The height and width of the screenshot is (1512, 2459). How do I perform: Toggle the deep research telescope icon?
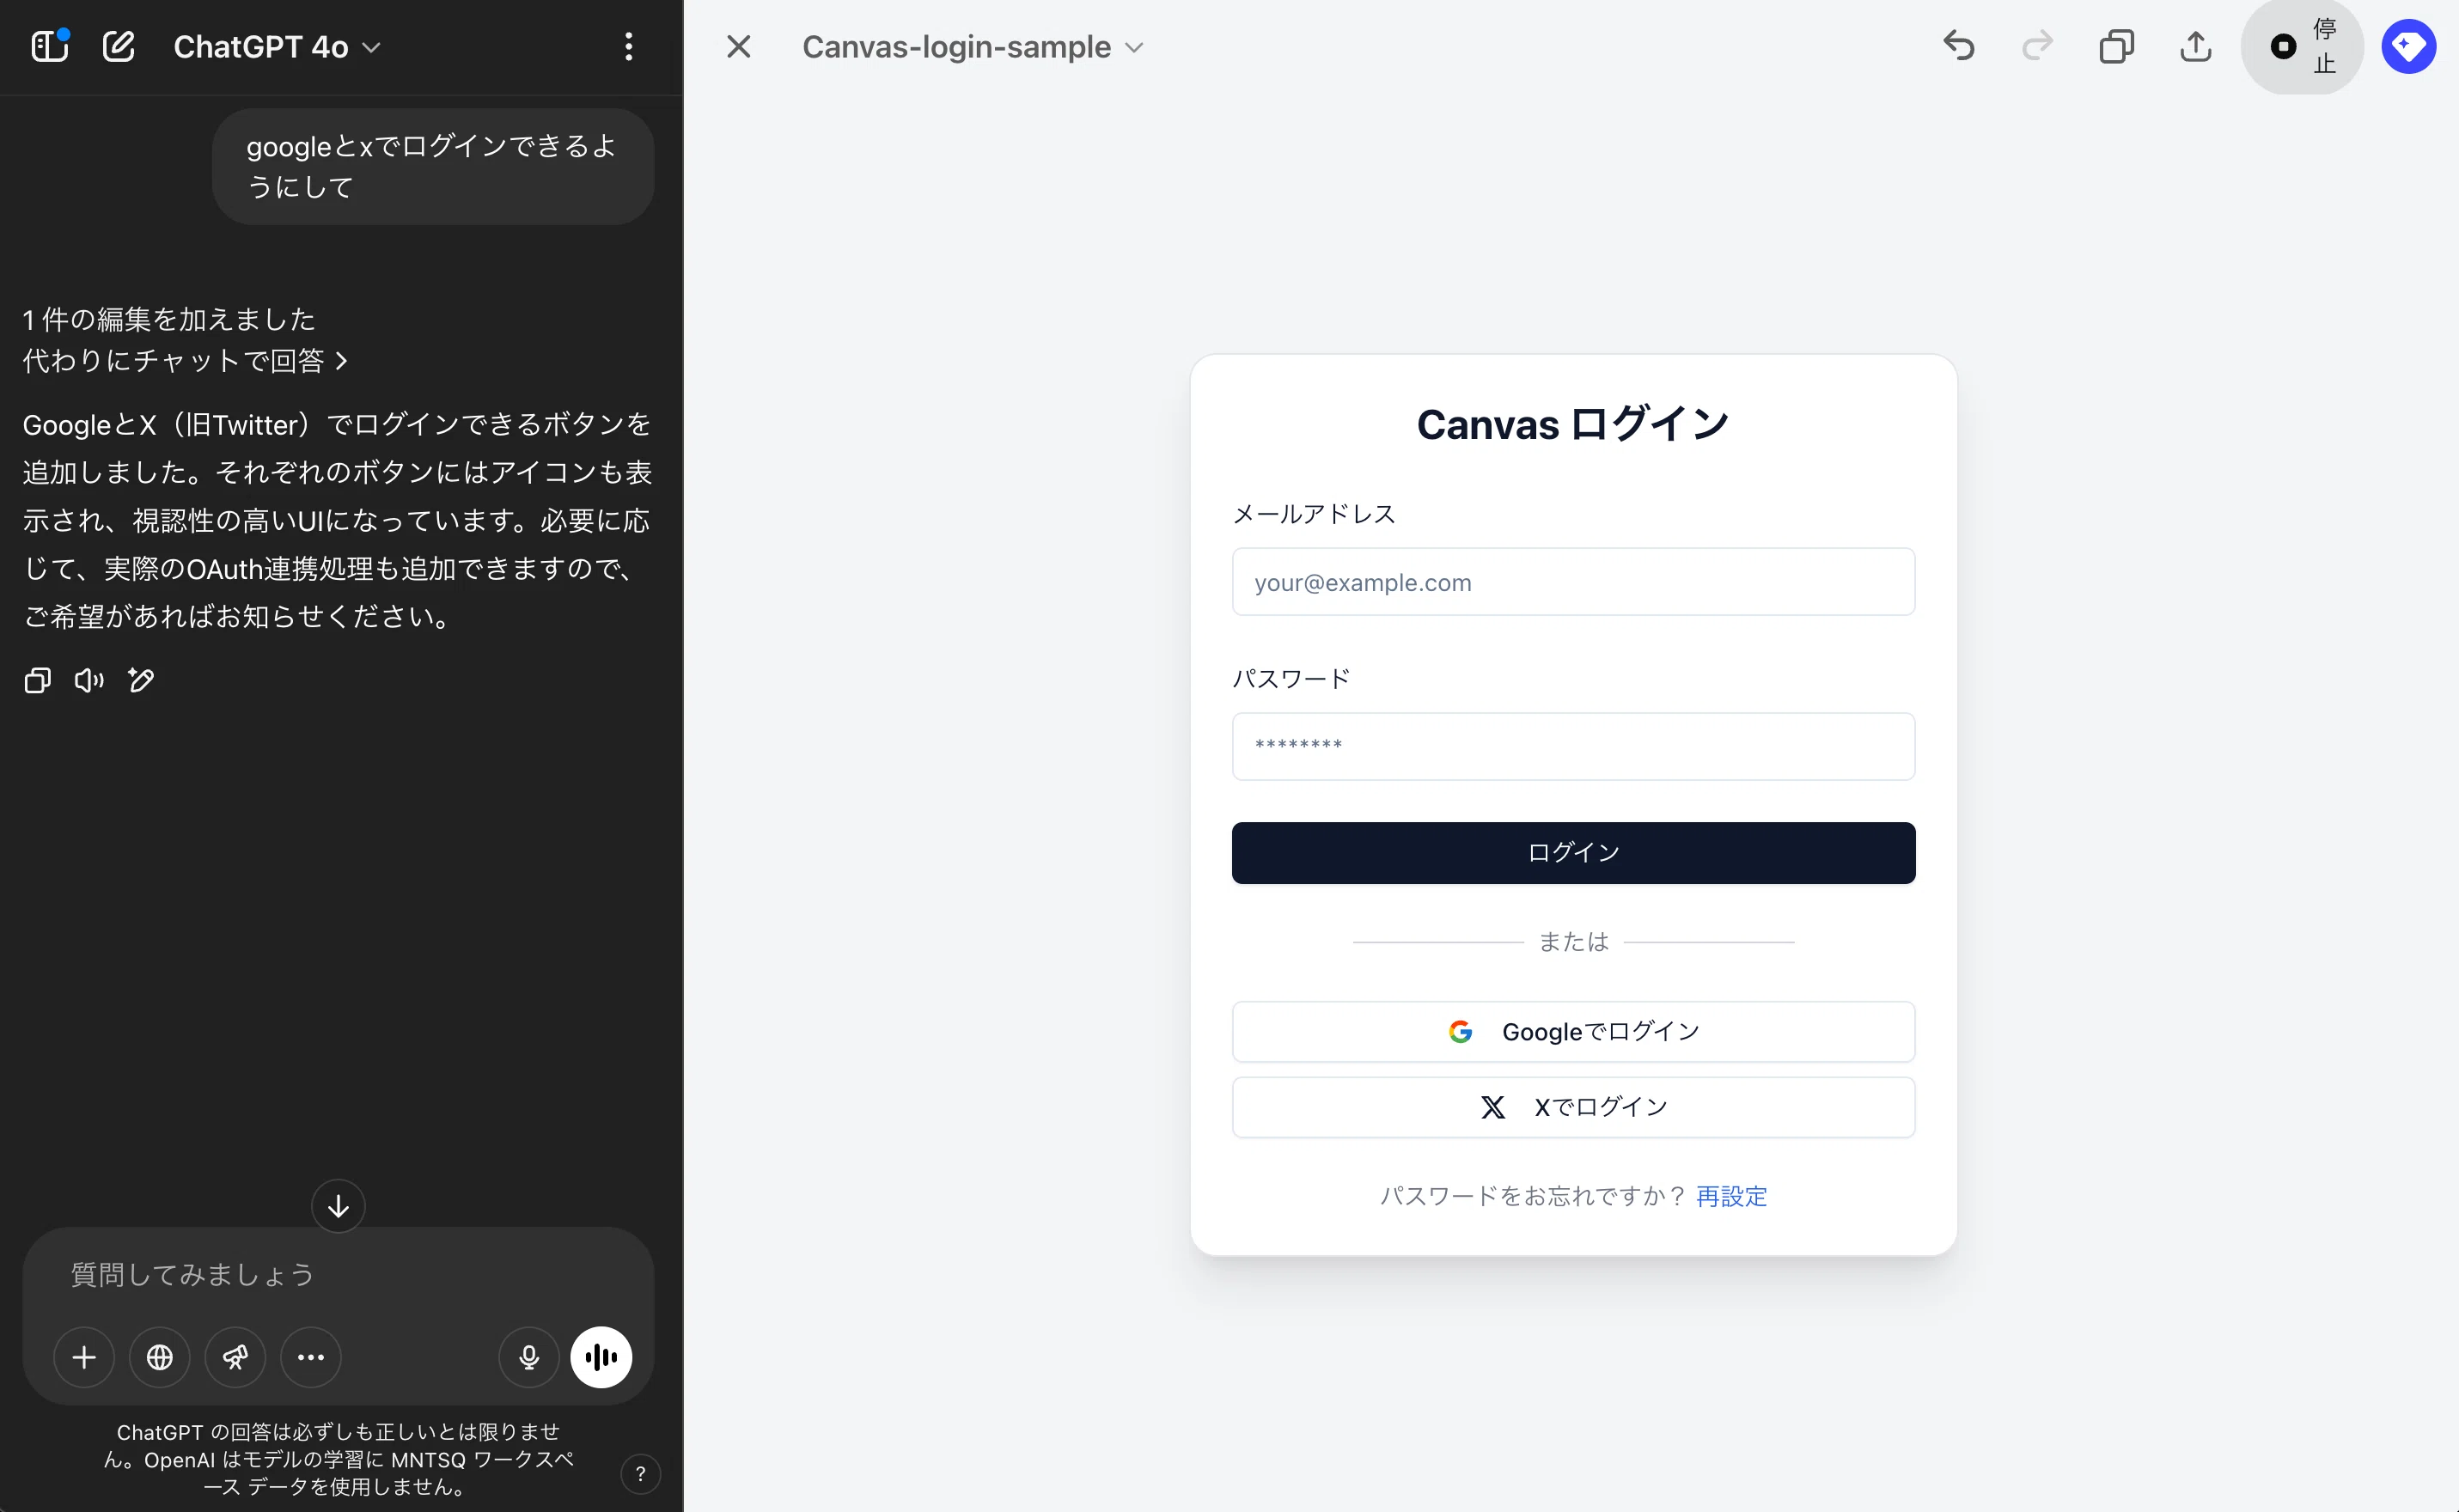[235, 1357]
